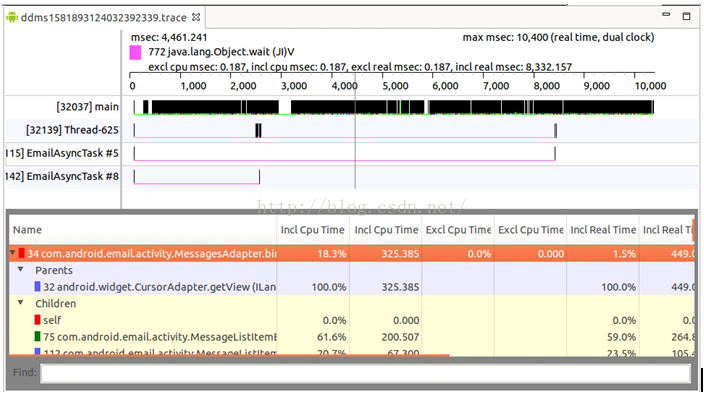Select the EmailAsyncTask #8 thread label
Viewport: 704px width, 393px height.
point(62,177)
